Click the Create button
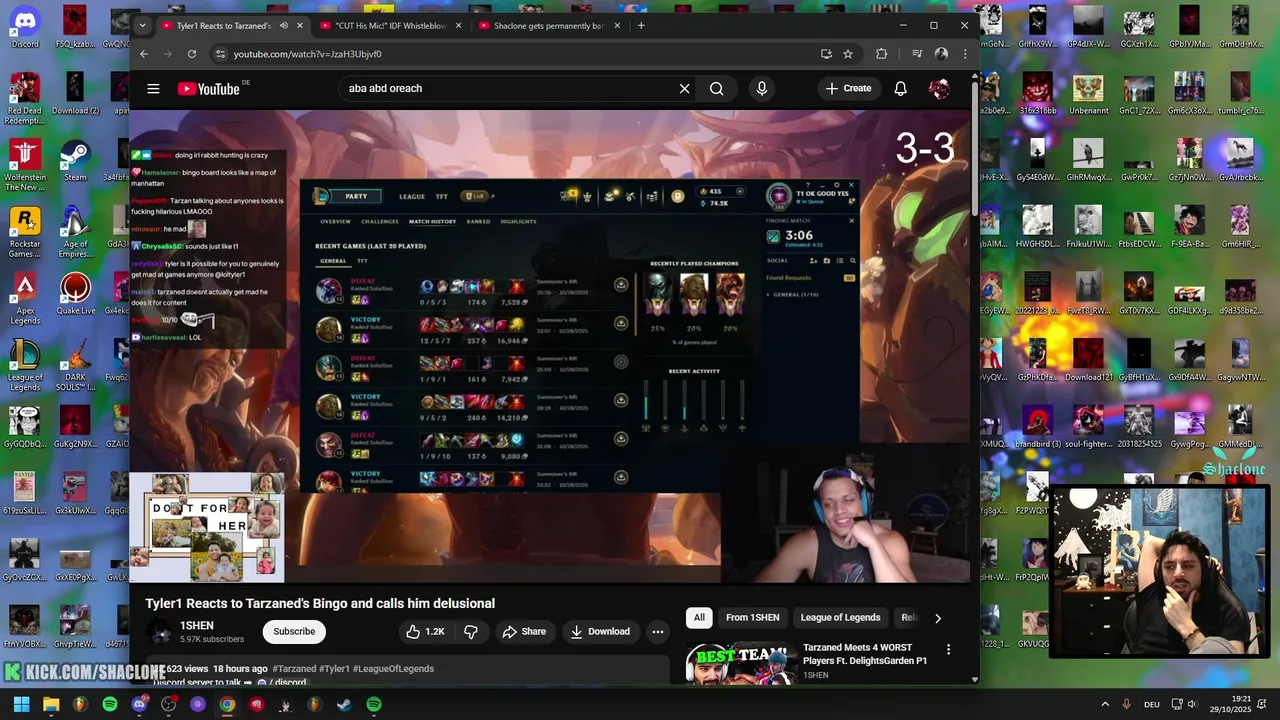The image size is (1280, 720). tap(848, 89)
